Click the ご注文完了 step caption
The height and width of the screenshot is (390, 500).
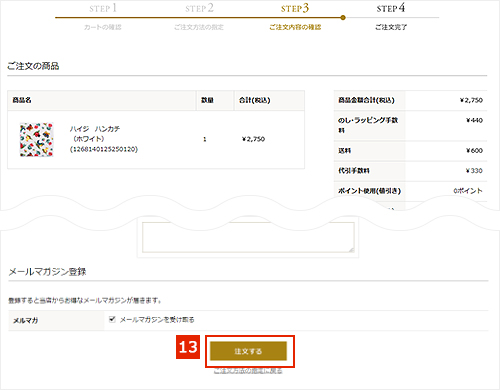391,27
